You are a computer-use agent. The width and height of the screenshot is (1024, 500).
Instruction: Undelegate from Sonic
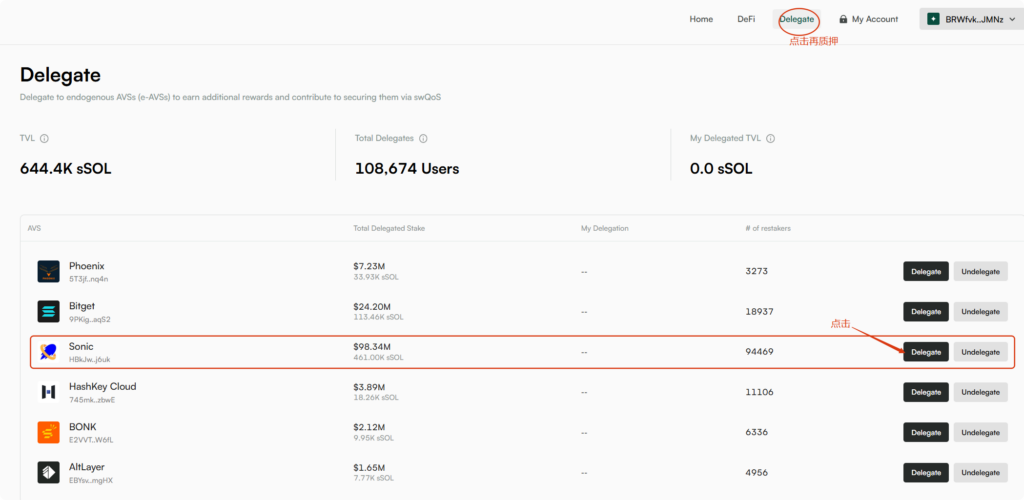click(x=980, y=352)
